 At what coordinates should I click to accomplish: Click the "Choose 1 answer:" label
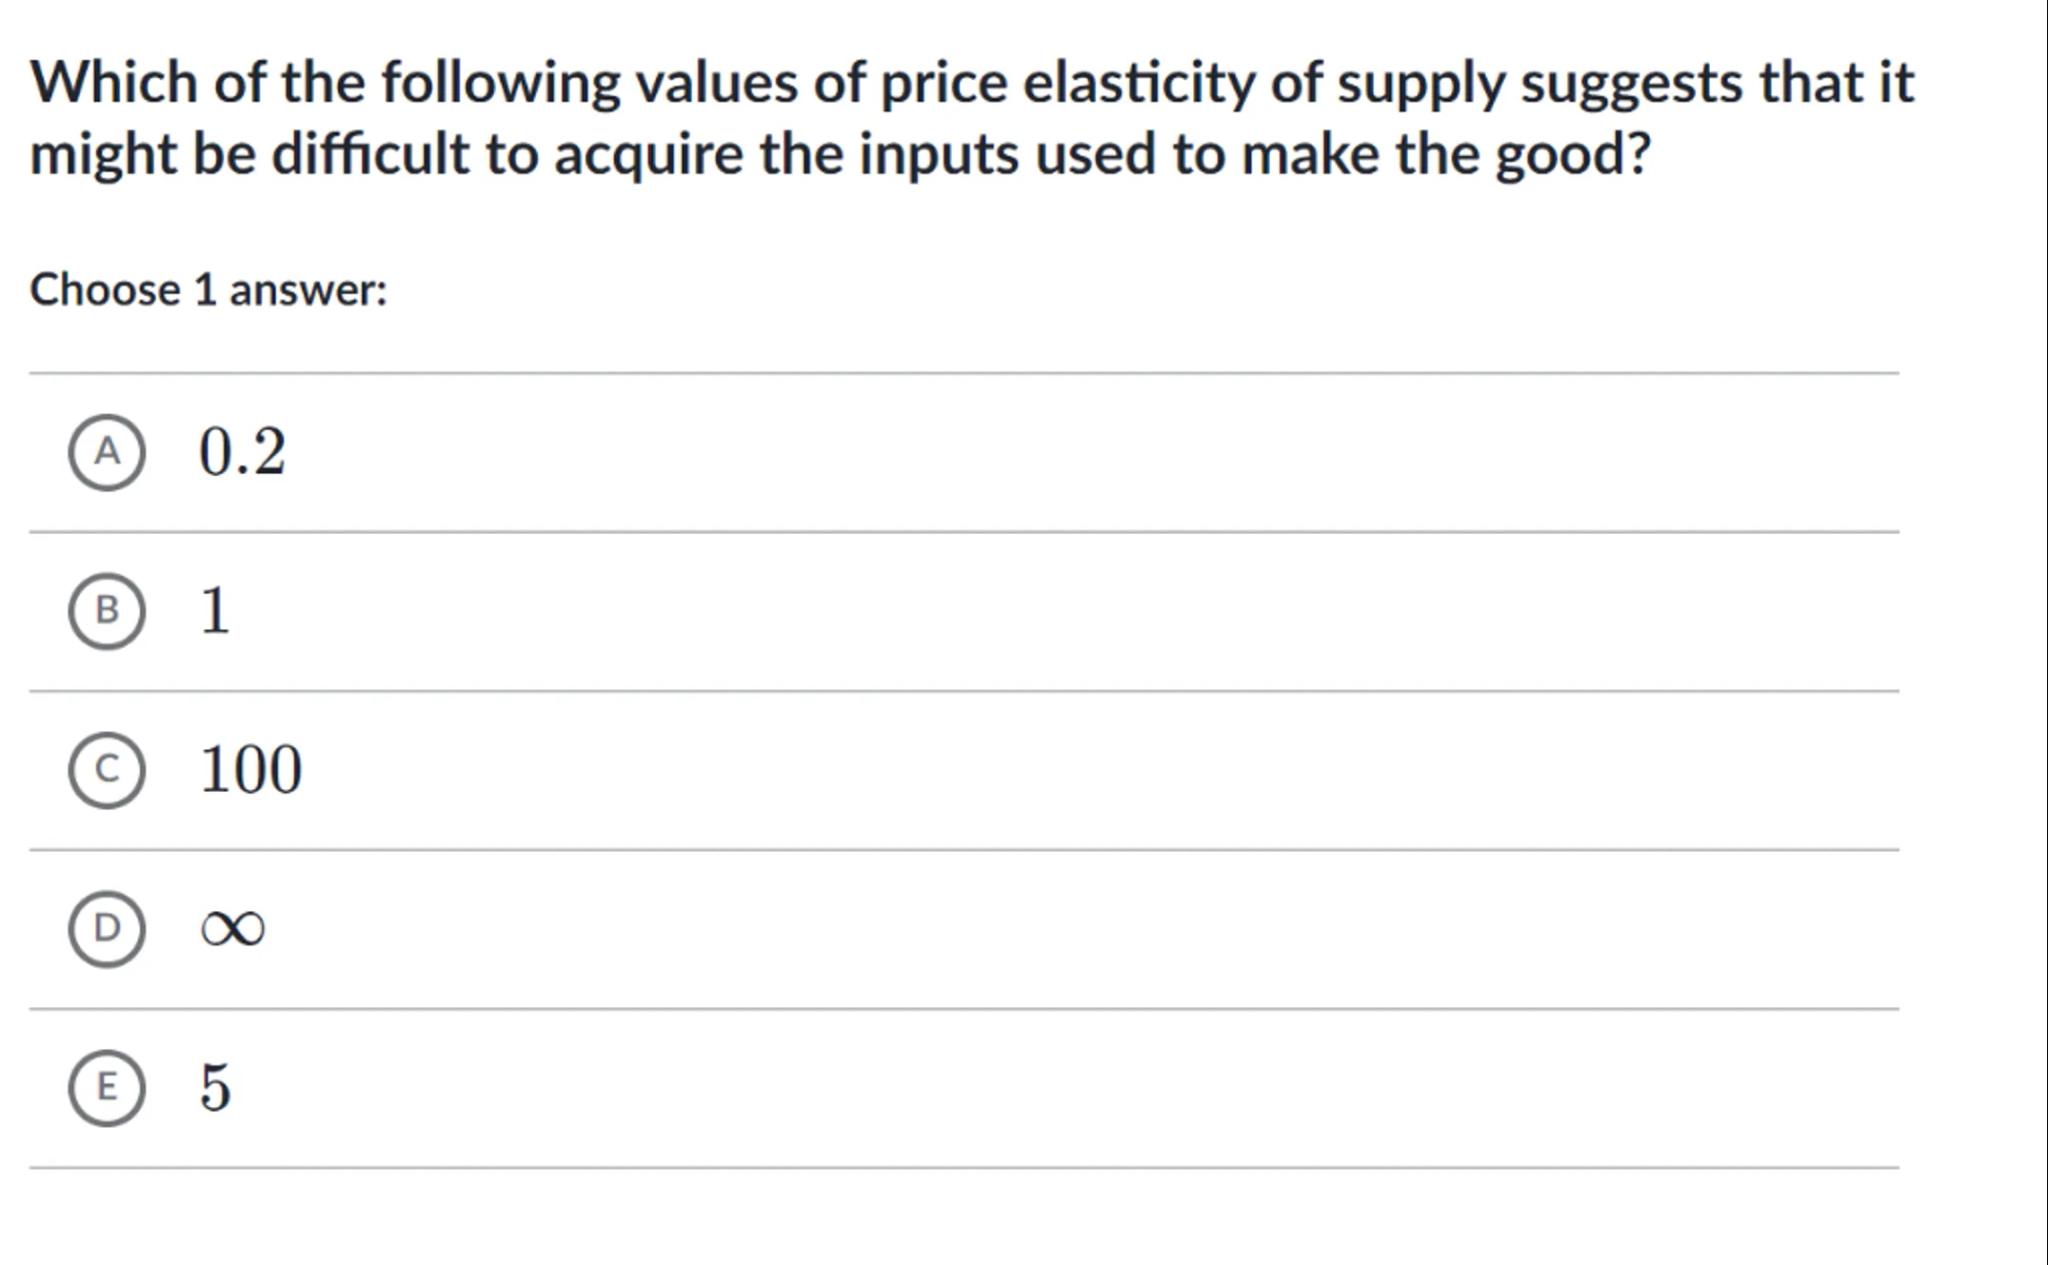coord(208,290)
